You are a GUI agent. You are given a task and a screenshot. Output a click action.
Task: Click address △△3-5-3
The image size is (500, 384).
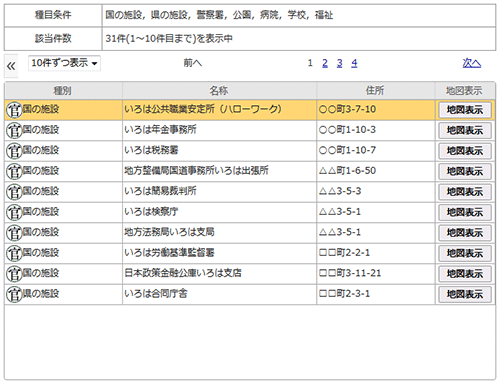pyautogui.click(x=340, y=191)
